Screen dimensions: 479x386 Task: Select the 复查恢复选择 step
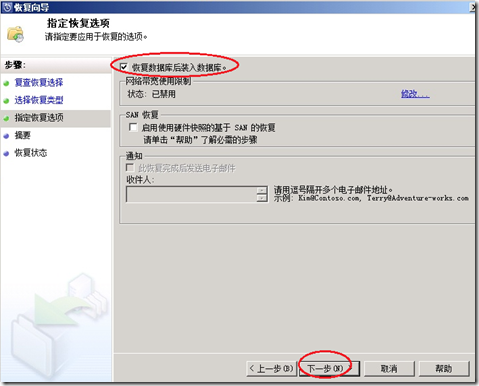pyautogui.click(x=39, y=83)
